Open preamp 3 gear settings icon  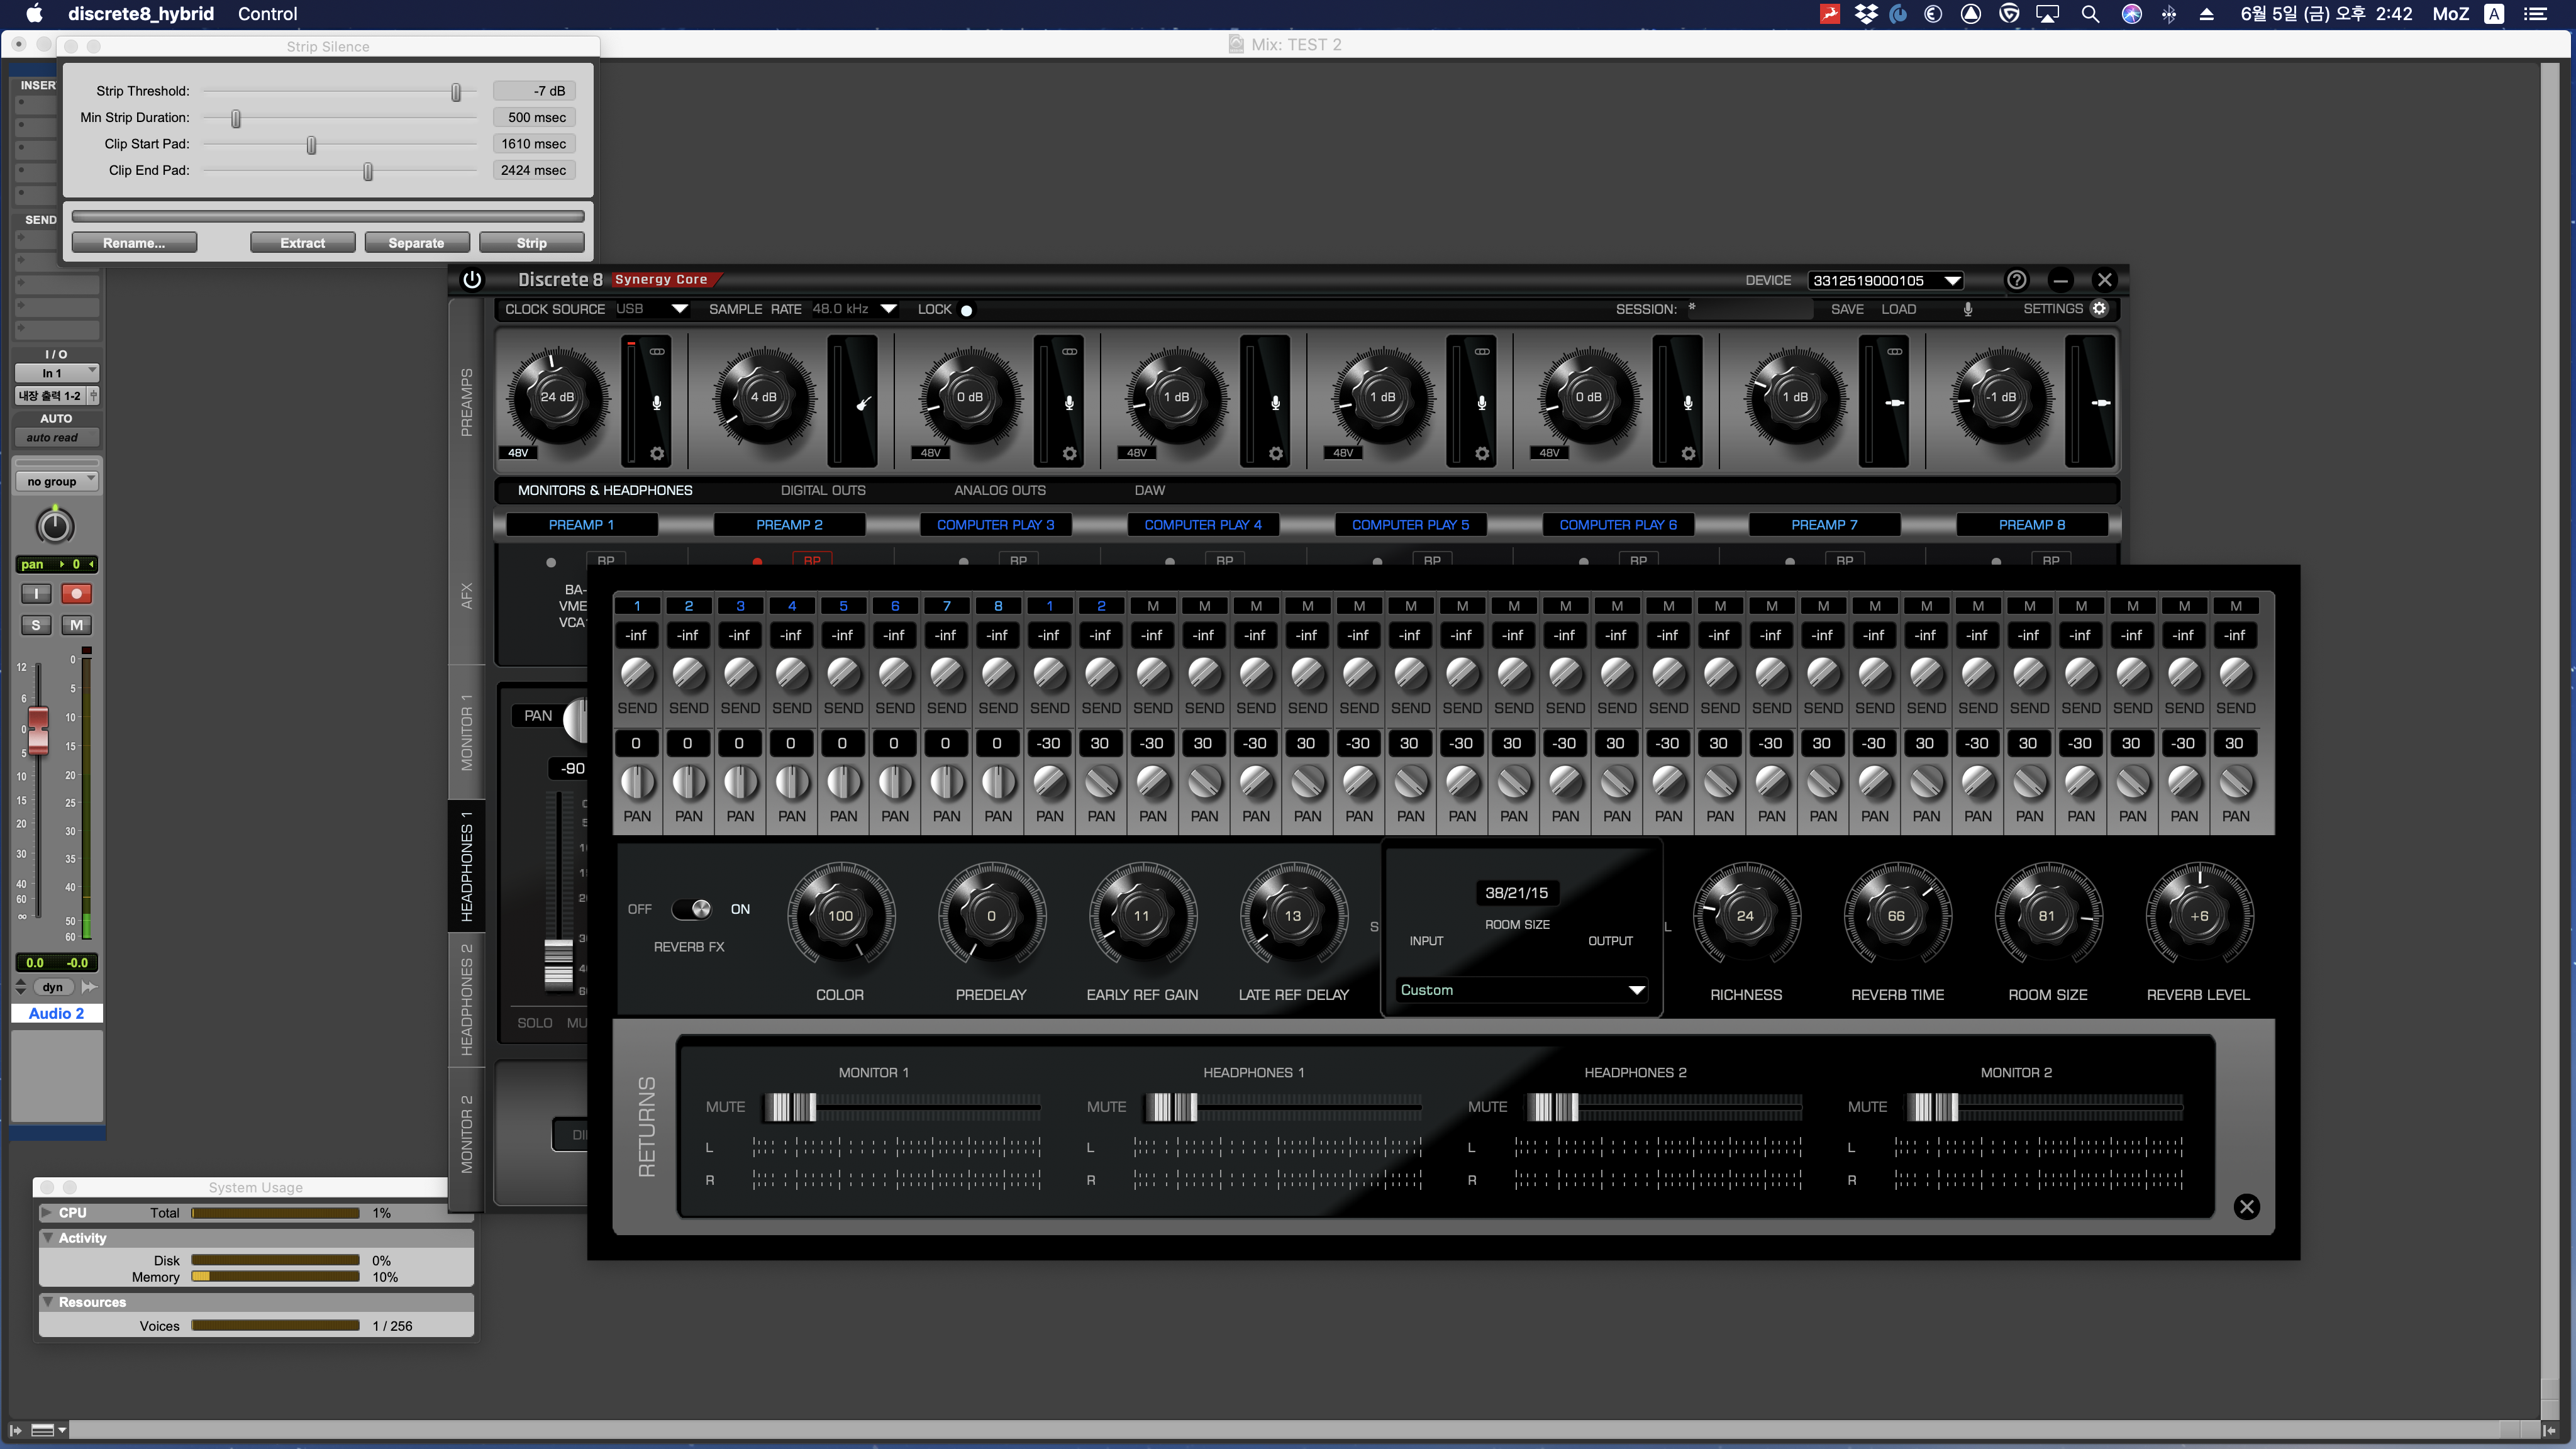point(1069,454)
